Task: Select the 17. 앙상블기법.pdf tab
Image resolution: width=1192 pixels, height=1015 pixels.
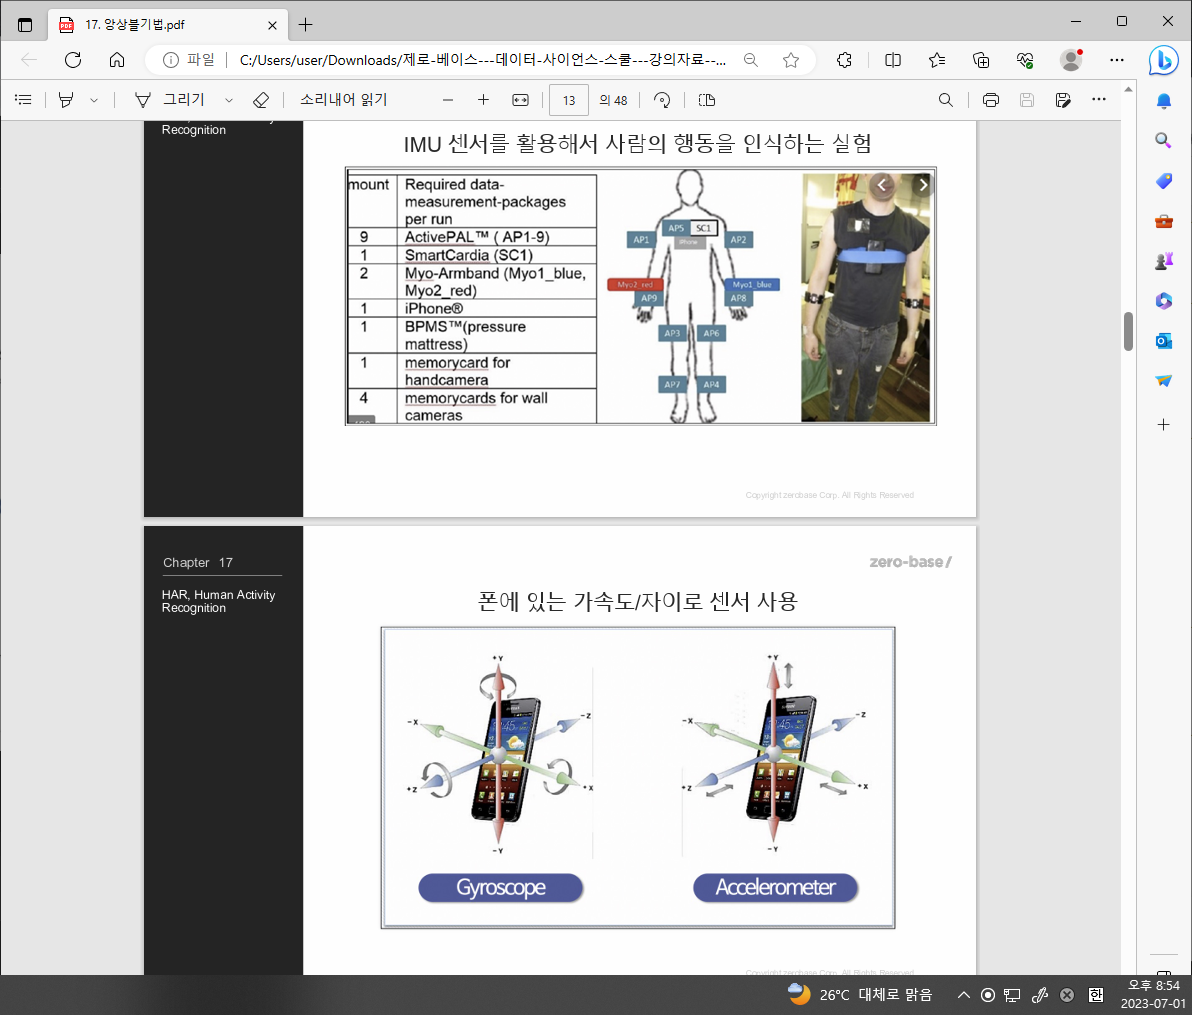Action: 168,25
